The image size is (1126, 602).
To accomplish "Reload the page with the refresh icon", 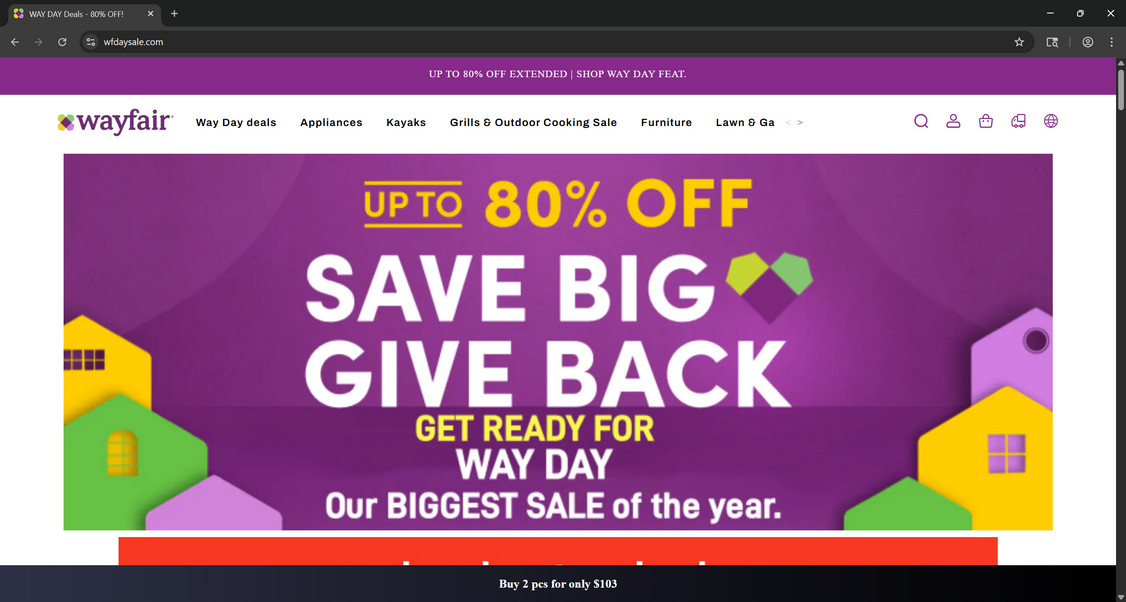I will 62,42.
